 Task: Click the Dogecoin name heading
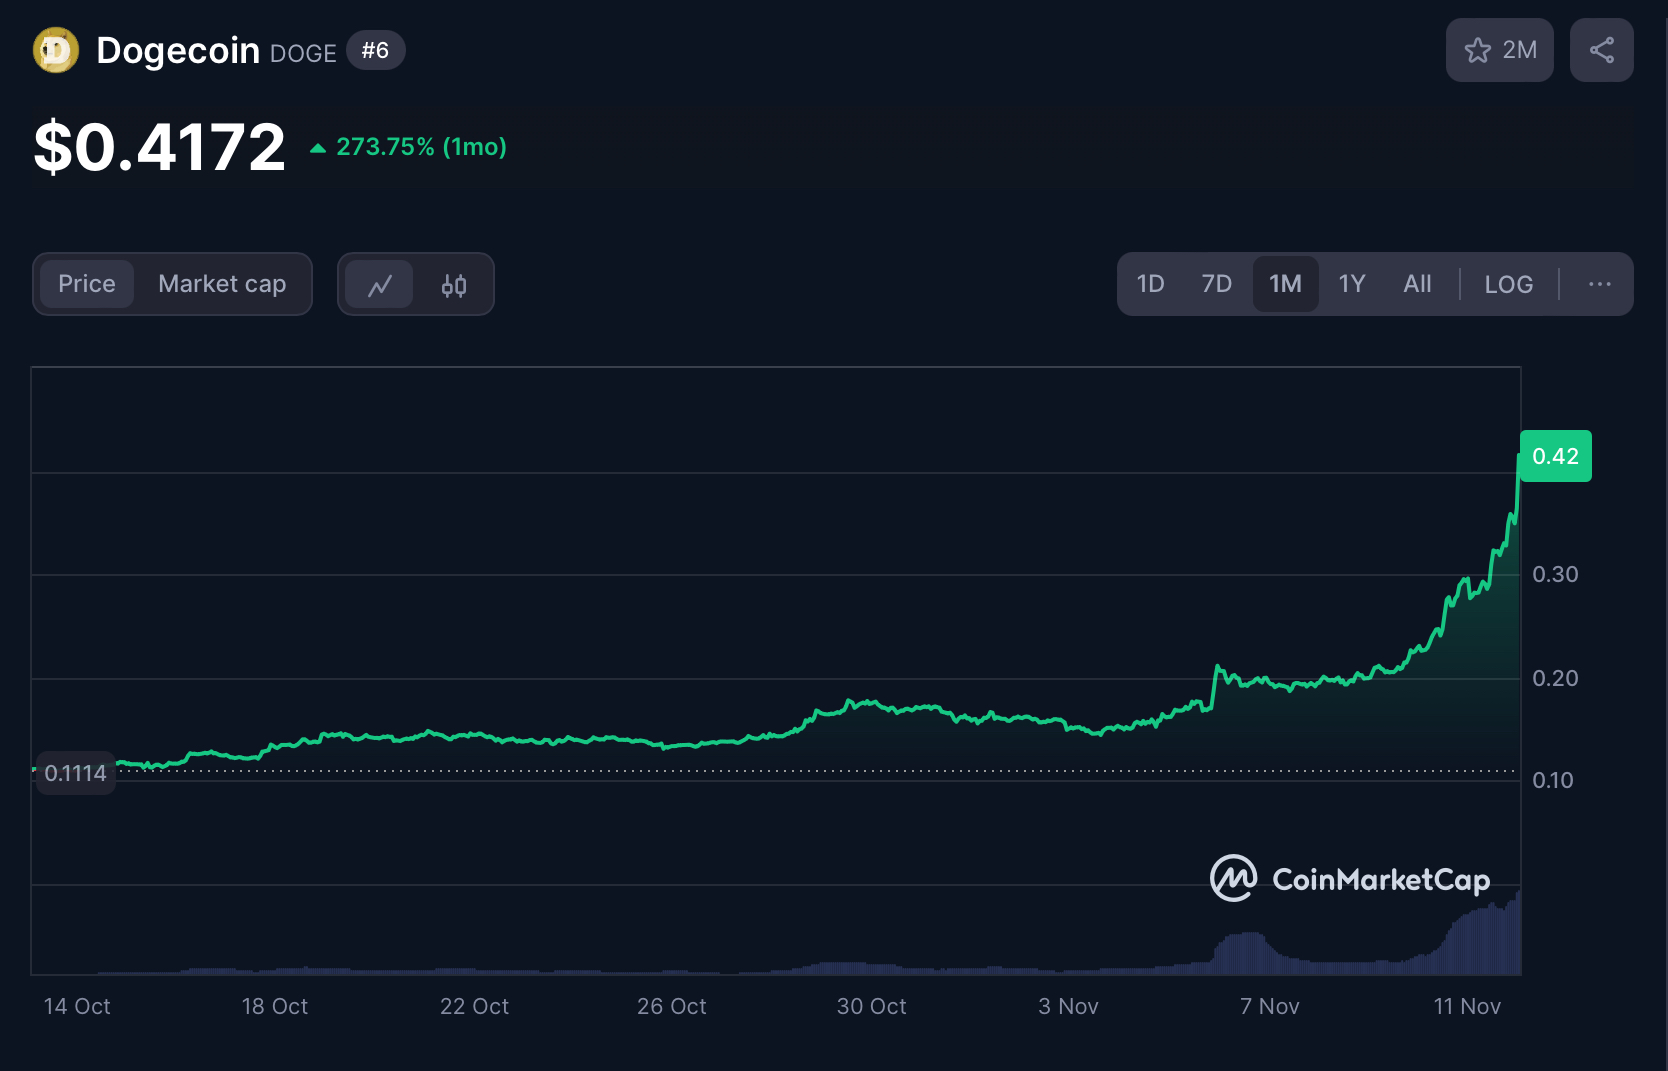tap(178, 50)
